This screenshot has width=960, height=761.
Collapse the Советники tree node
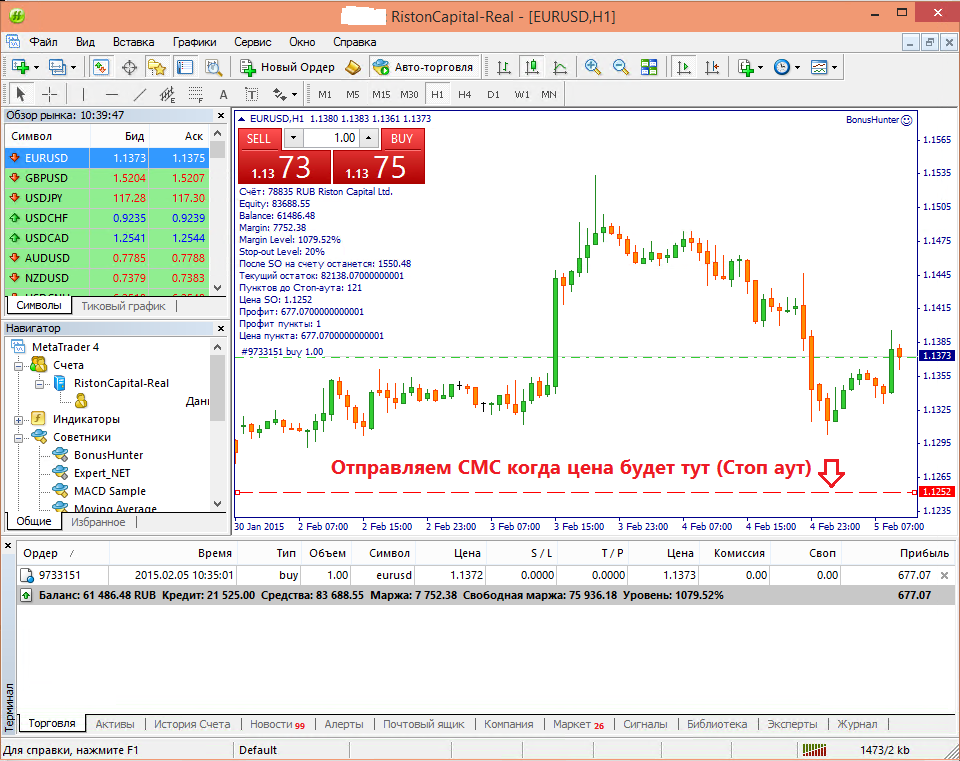[18, 438]
